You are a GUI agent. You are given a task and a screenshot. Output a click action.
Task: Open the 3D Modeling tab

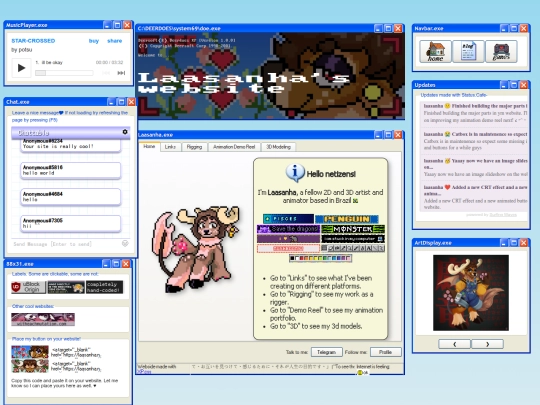point(278,147)
